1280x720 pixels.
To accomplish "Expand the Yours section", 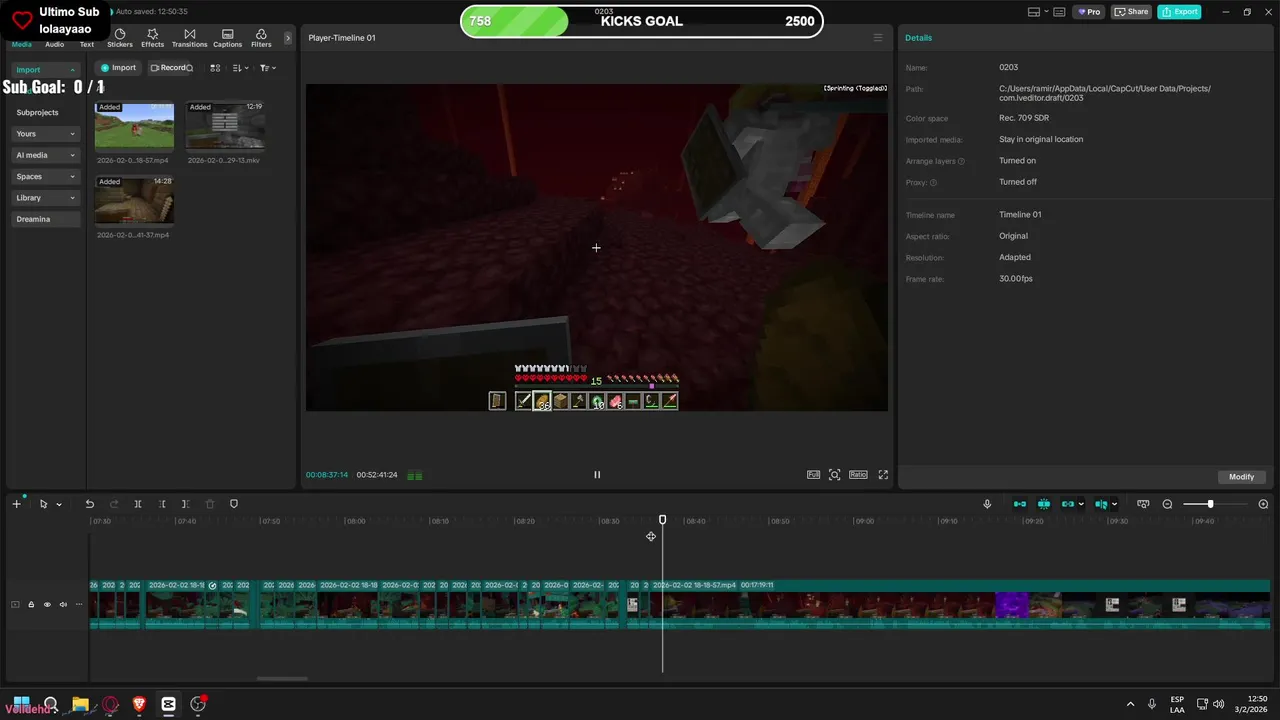I will [46, 134].
